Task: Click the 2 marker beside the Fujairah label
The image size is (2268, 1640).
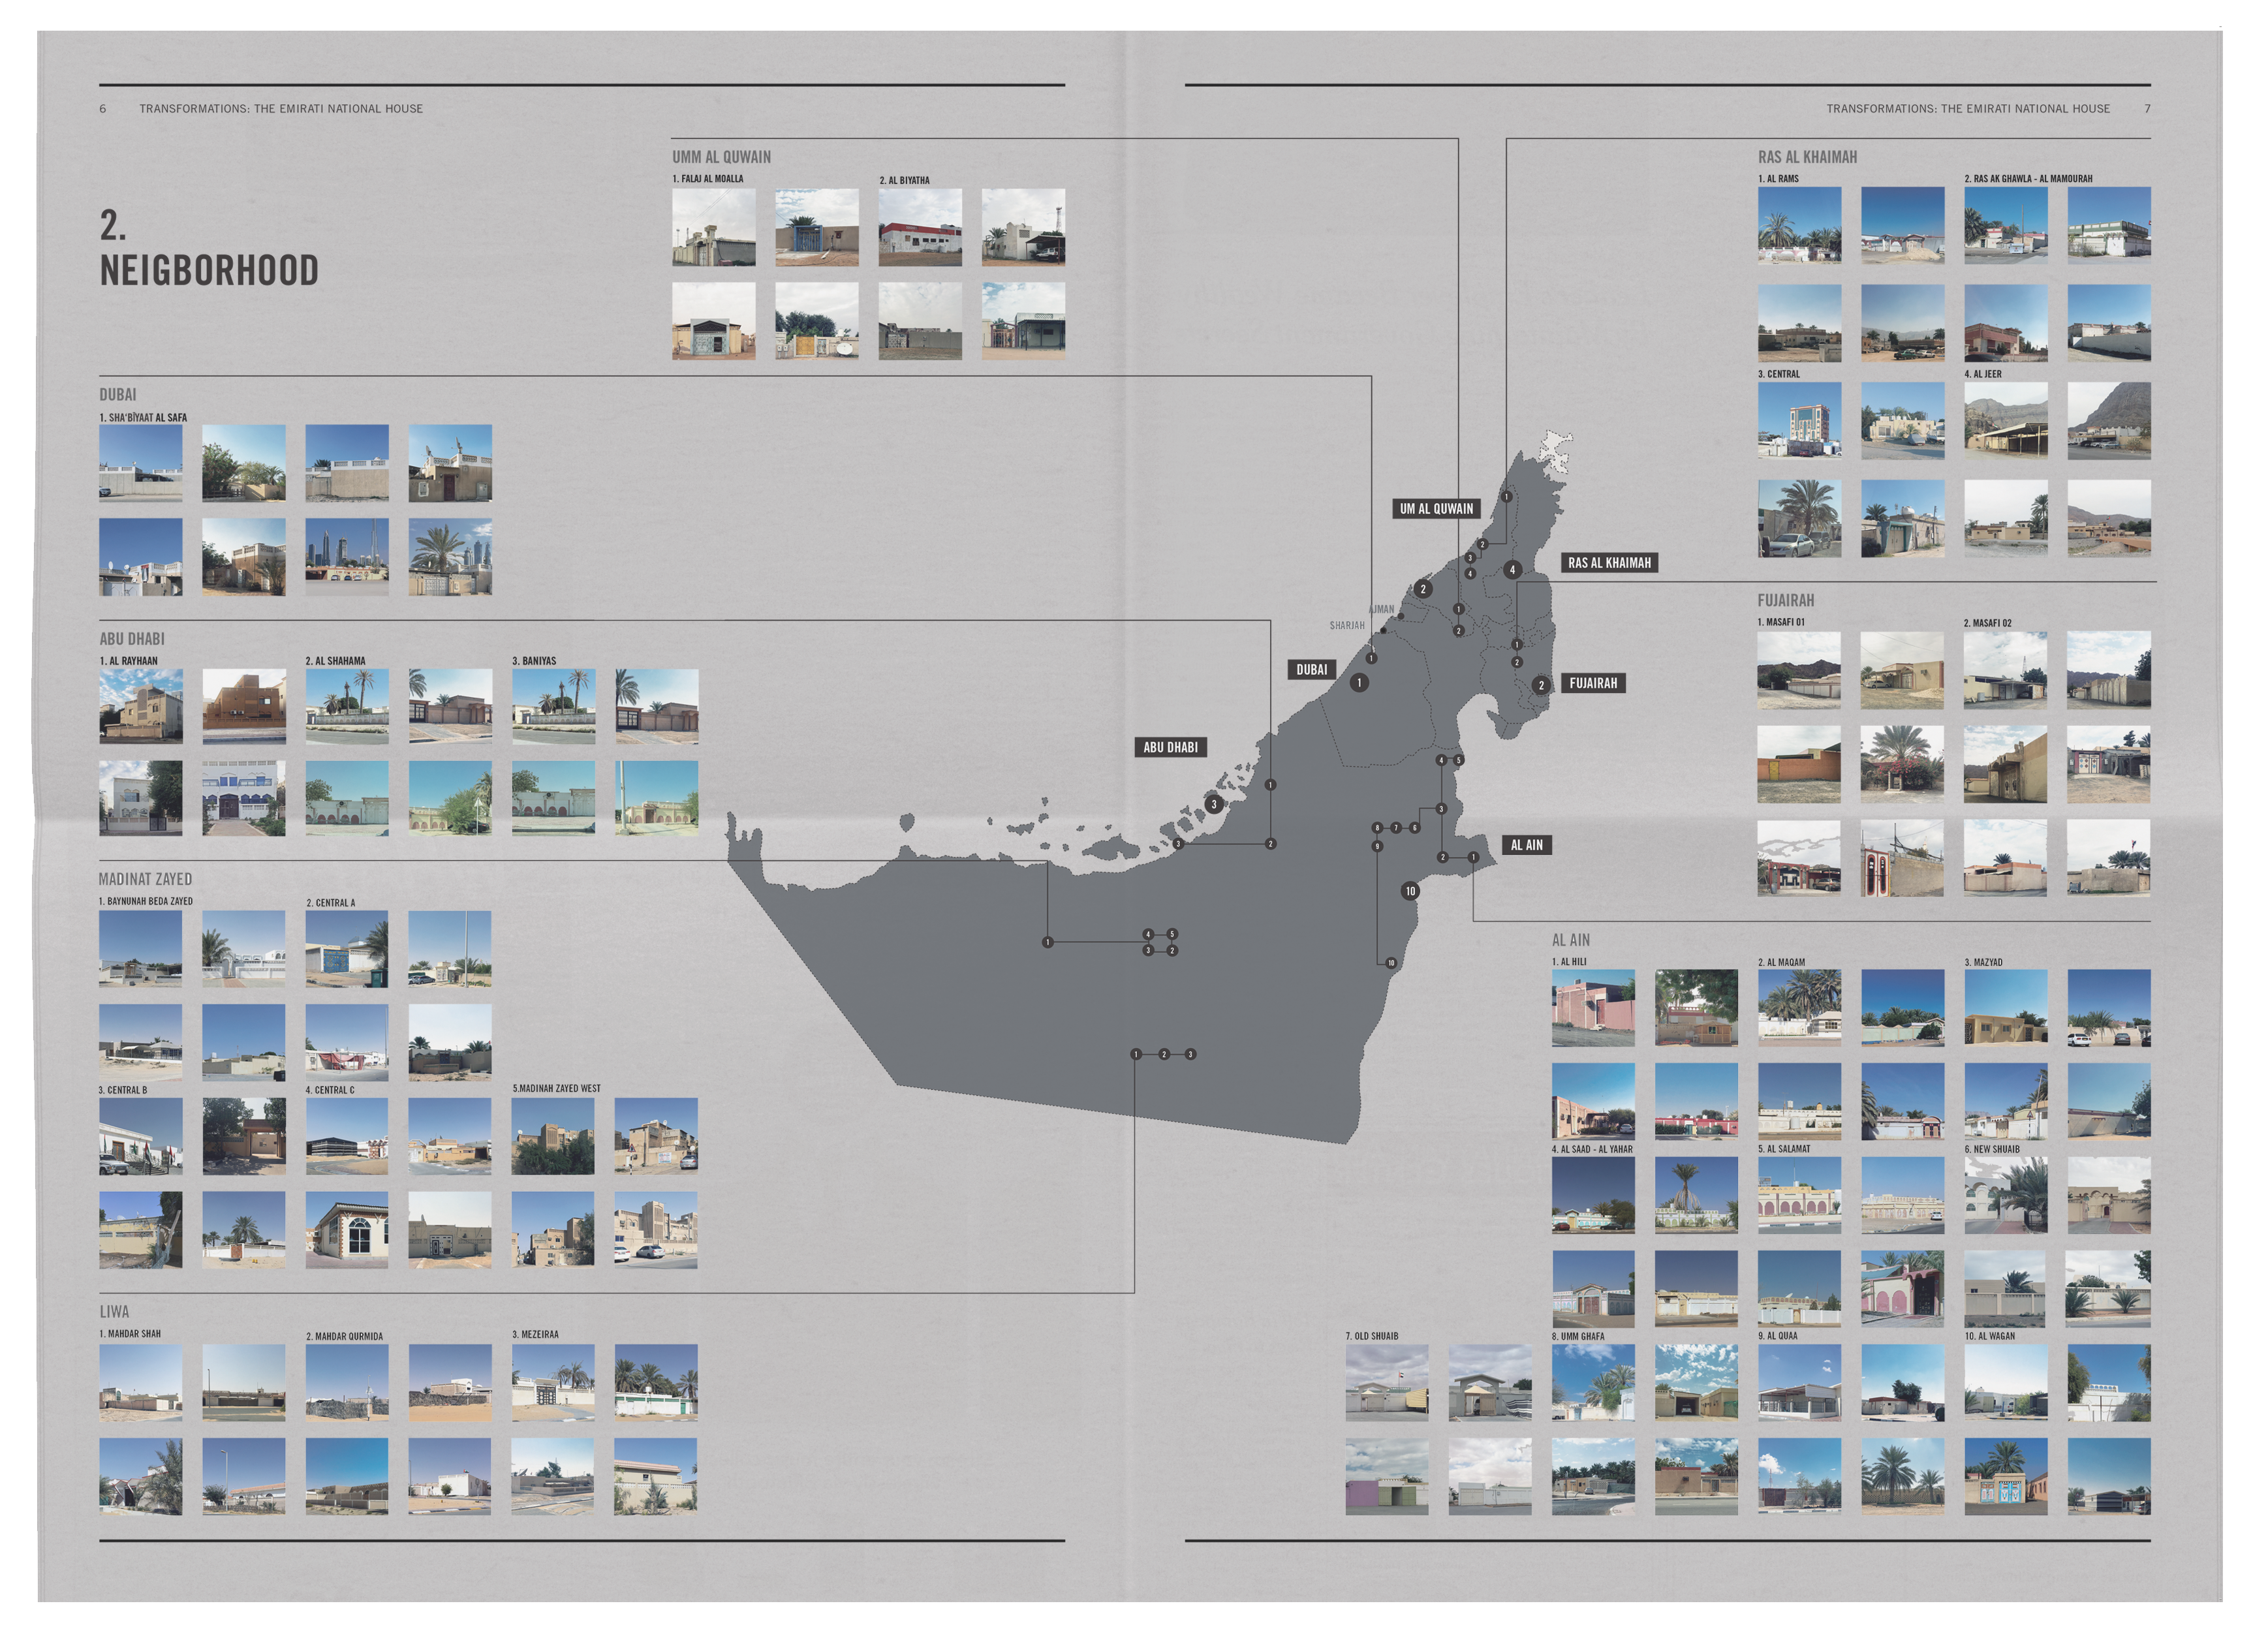Action: point(1541,685)
